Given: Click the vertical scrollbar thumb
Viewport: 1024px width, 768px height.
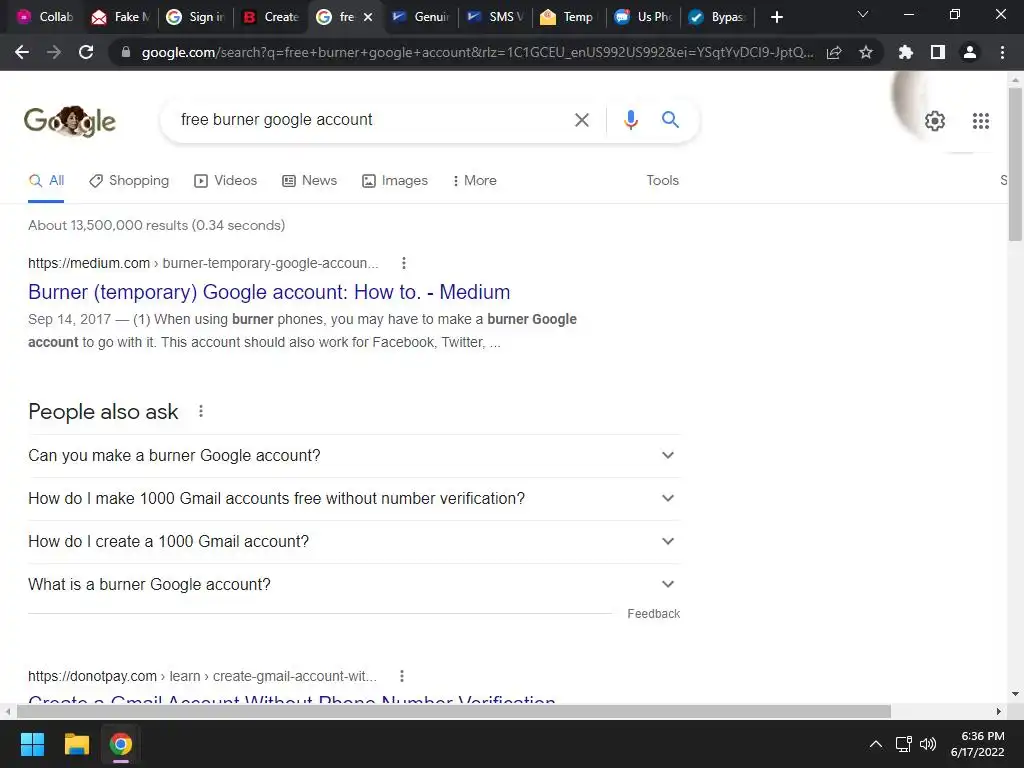Looking at the screenshot, I should (1015, 163).
